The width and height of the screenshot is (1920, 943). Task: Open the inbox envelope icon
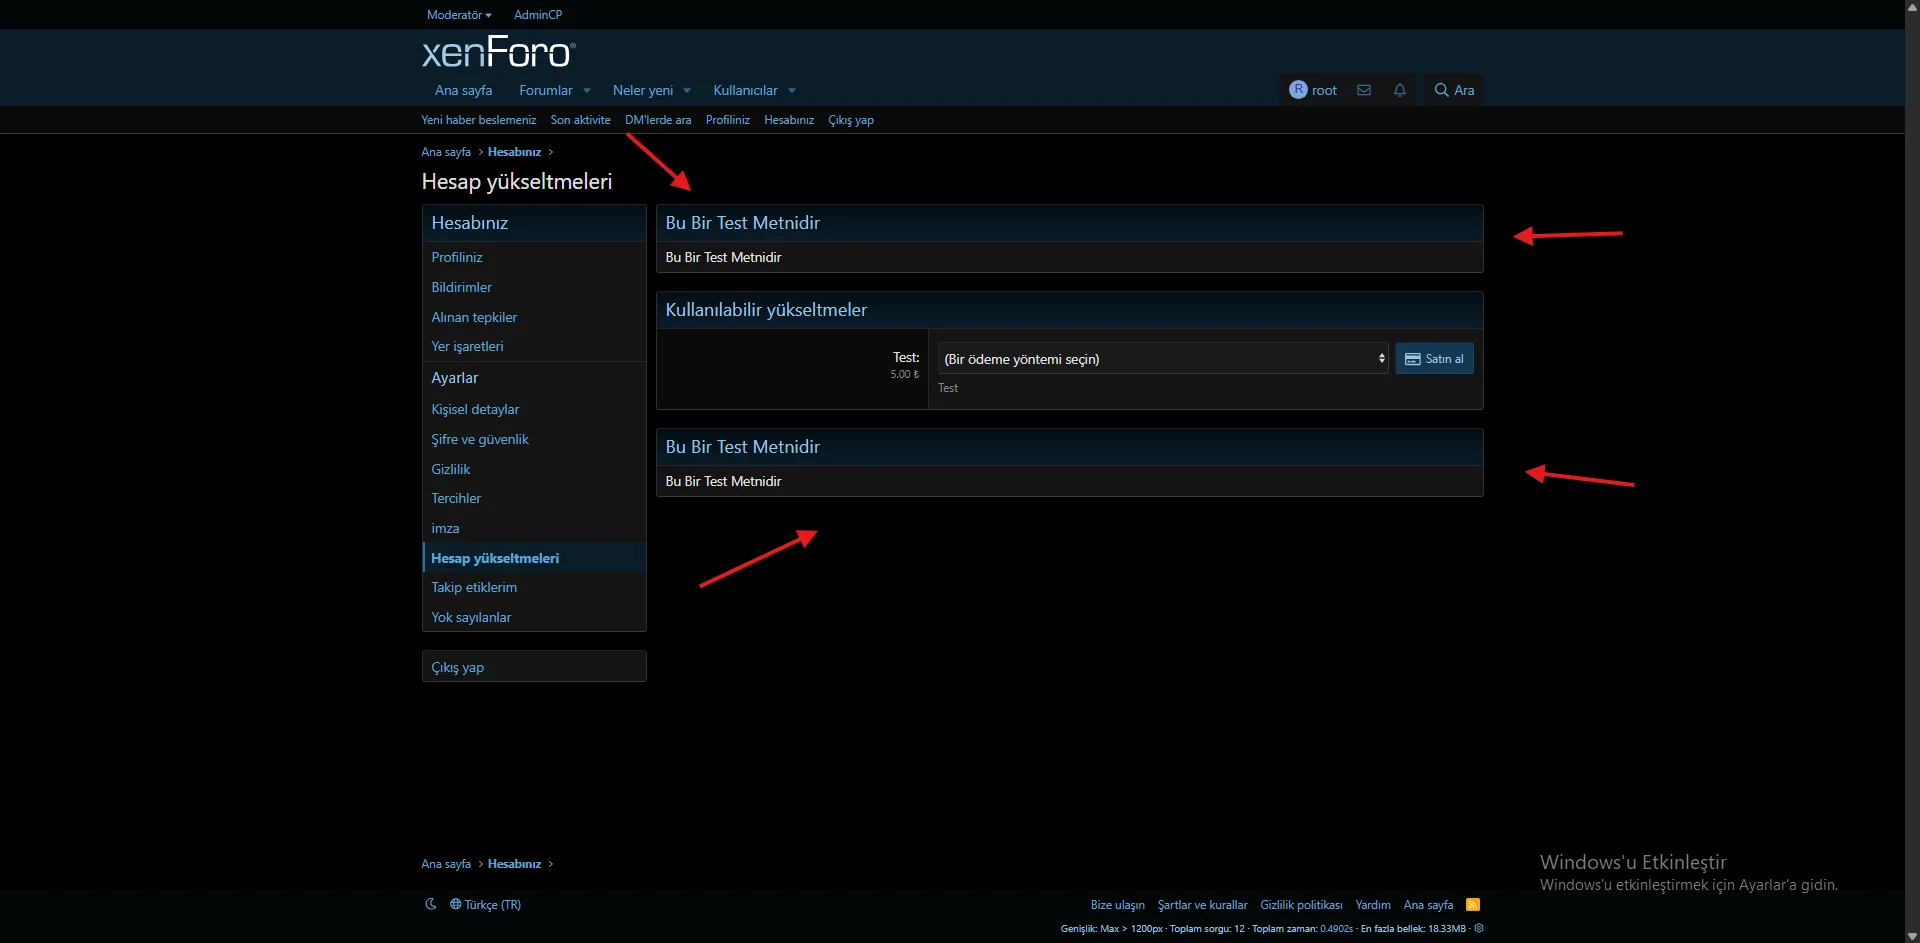1363,90
